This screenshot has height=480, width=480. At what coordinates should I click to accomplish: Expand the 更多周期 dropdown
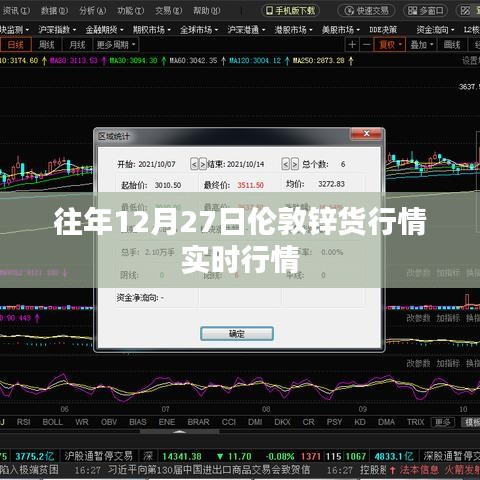(x=116, y=45)
